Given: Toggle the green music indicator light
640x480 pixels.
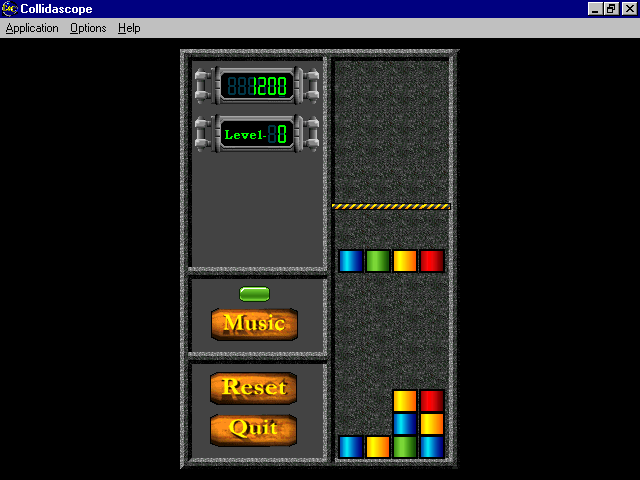Looking at the screenshot, I should point(254,293).
